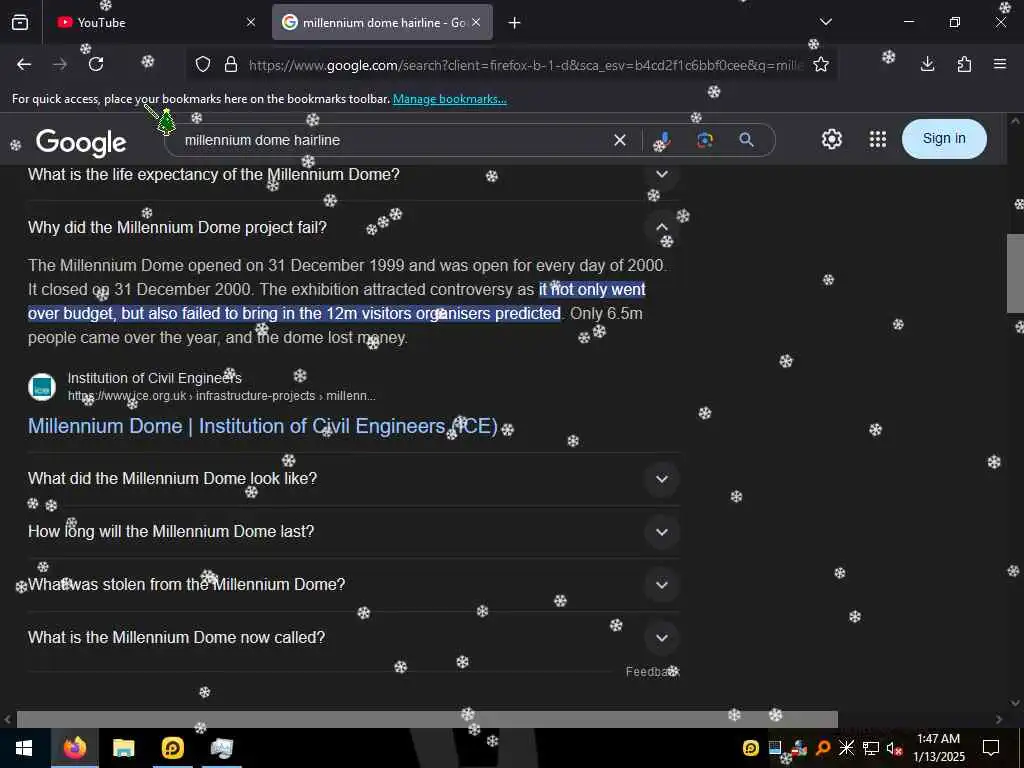This screenshot has width=1024, height=768.
Task: Open a new browser tab
Action: (x=515, y=23)
